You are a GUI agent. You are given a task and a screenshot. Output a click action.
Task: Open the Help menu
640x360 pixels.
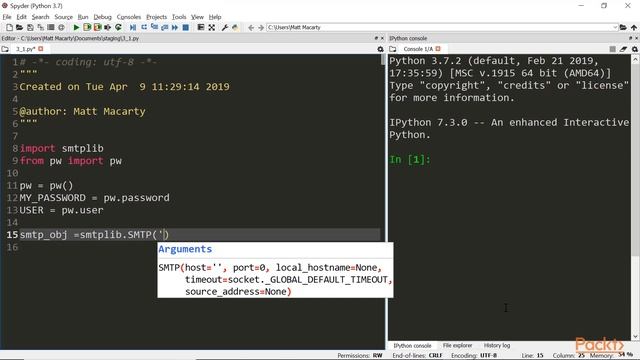click(215, 17)
